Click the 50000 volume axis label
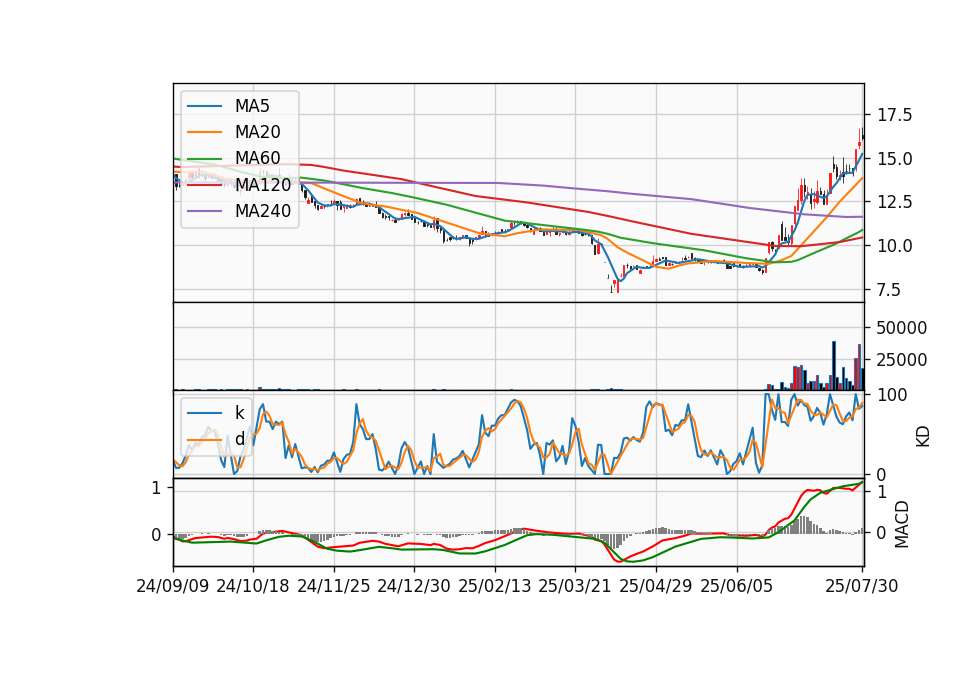This screenshot has width=960, height=690. coord(901,328)
